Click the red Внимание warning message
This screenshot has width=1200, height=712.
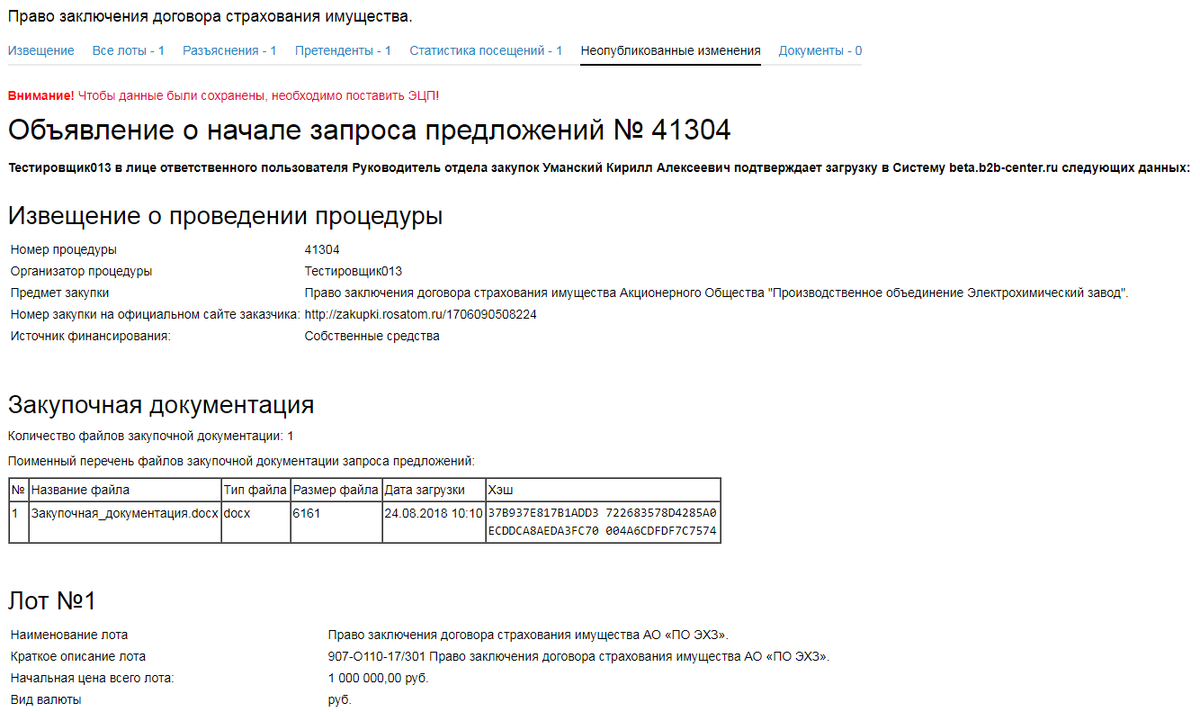coord(223,95)
